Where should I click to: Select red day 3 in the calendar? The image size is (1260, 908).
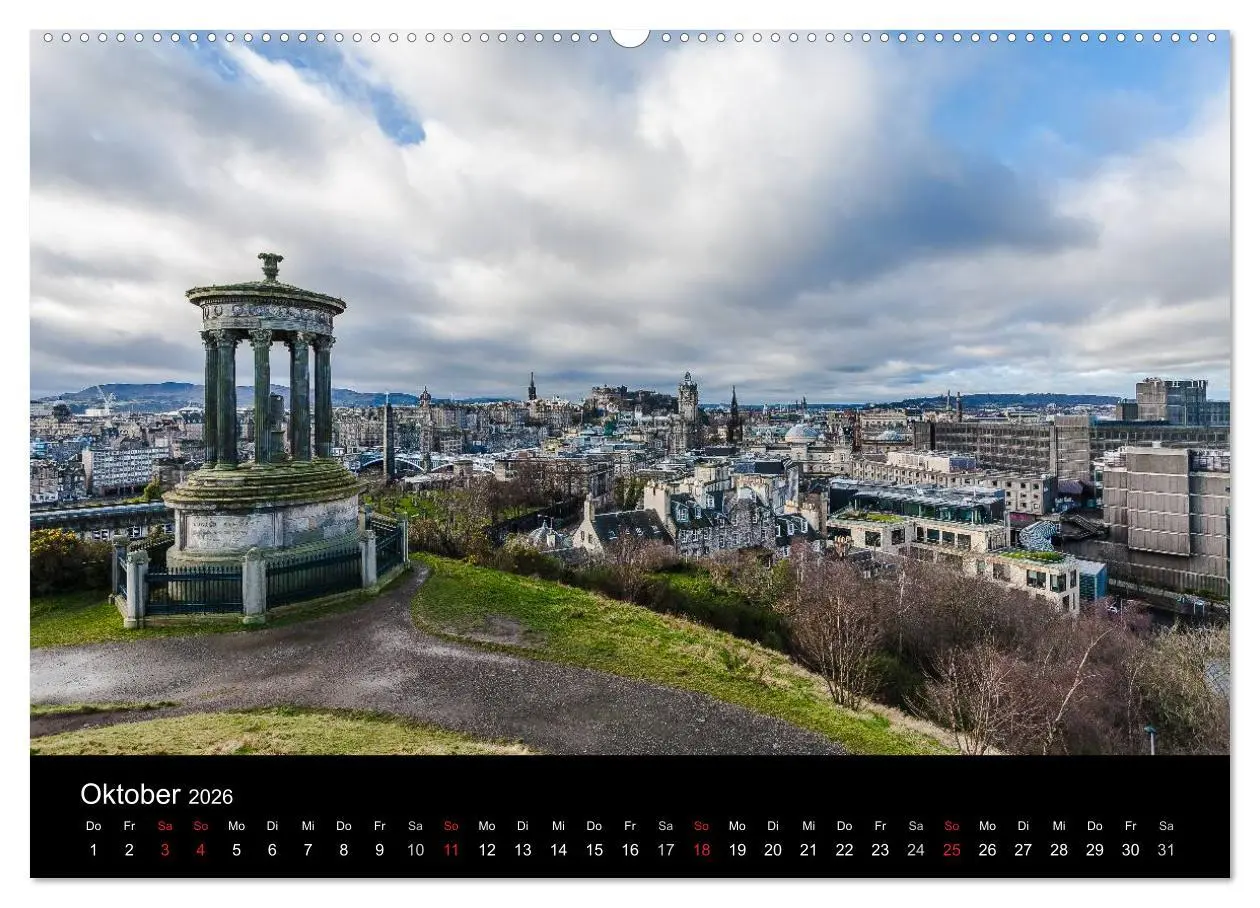pyautogui.click(x=165, y=850)
